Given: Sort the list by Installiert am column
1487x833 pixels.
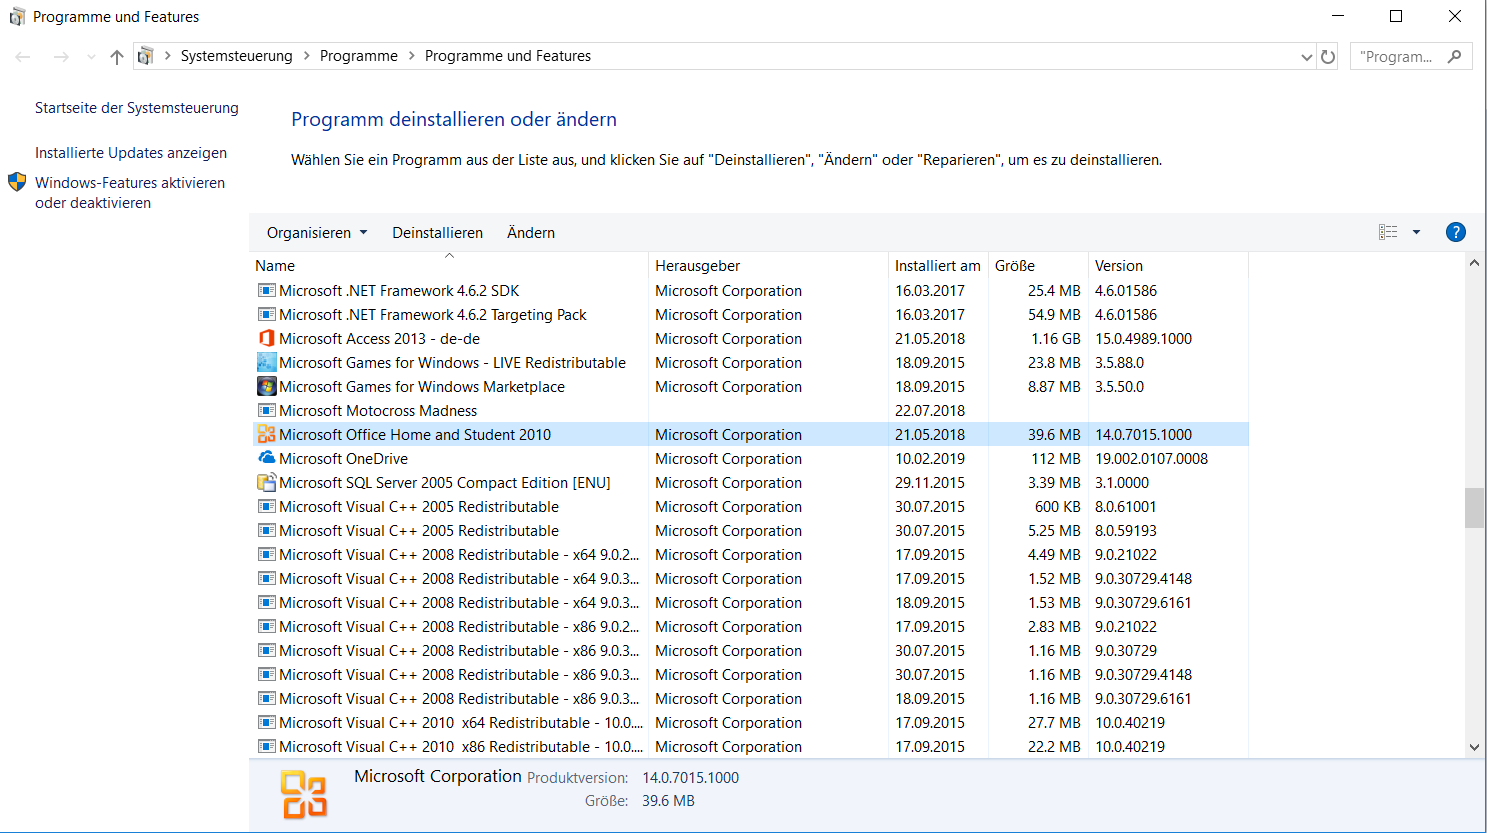Looking at the screenshot, I should point(938,266).
